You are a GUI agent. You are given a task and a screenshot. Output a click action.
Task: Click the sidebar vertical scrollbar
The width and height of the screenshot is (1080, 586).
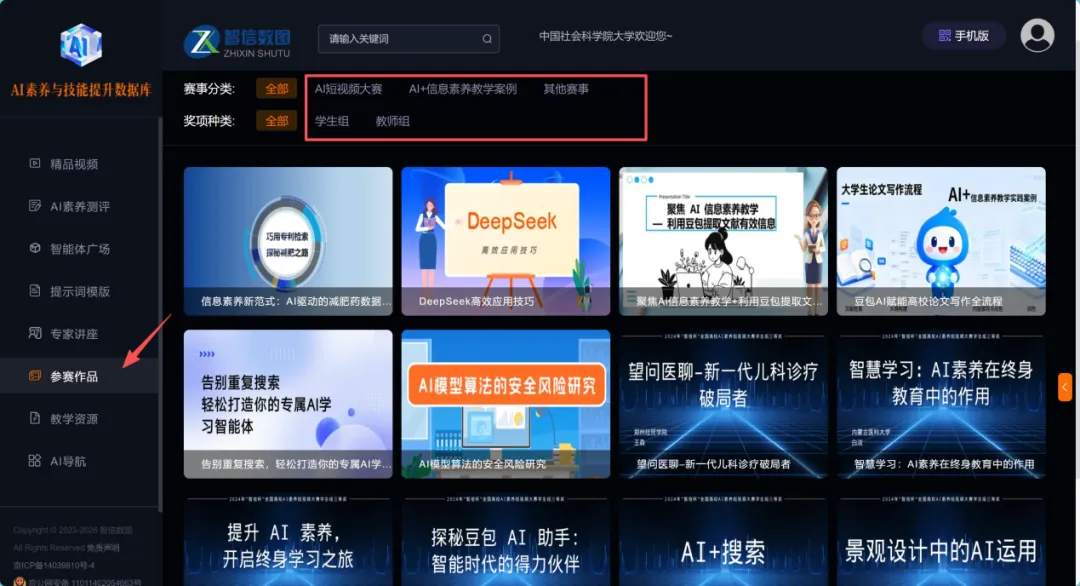coord(160,313)
